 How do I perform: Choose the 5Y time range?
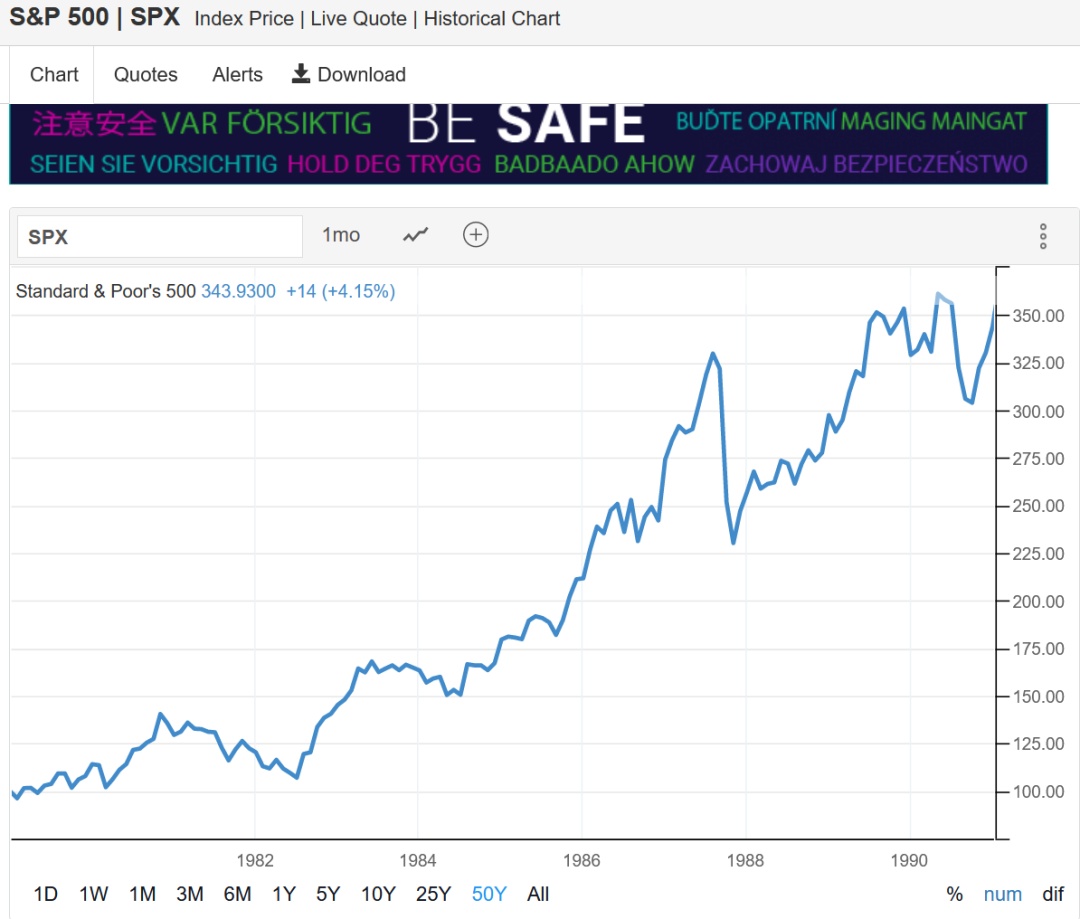pos(328,894)
